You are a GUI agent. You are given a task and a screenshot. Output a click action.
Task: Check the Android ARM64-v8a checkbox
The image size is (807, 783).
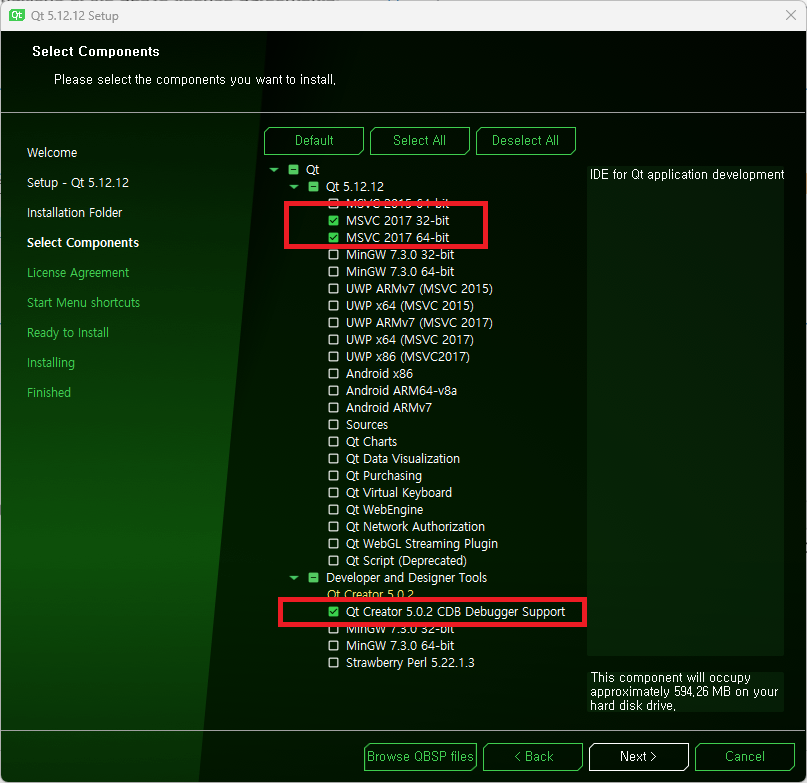pyautogui.click(x=334, y=390)
